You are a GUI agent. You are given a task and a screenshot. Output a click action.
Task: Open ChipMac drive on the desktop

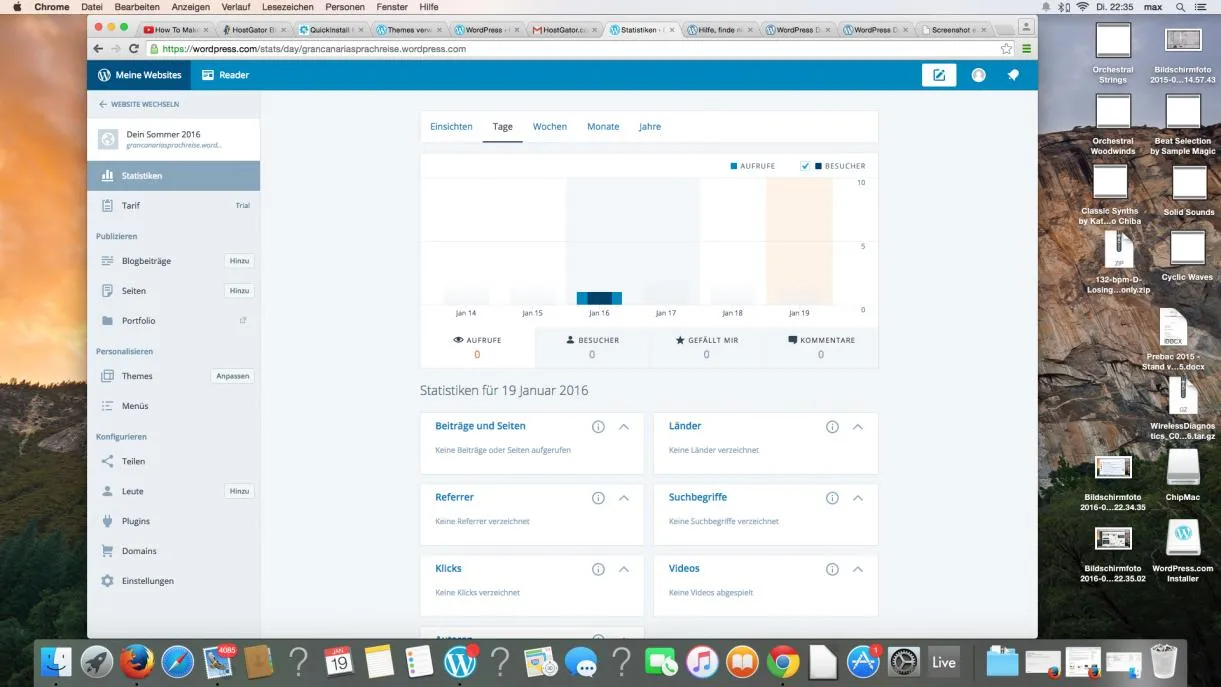point(1182,476)
